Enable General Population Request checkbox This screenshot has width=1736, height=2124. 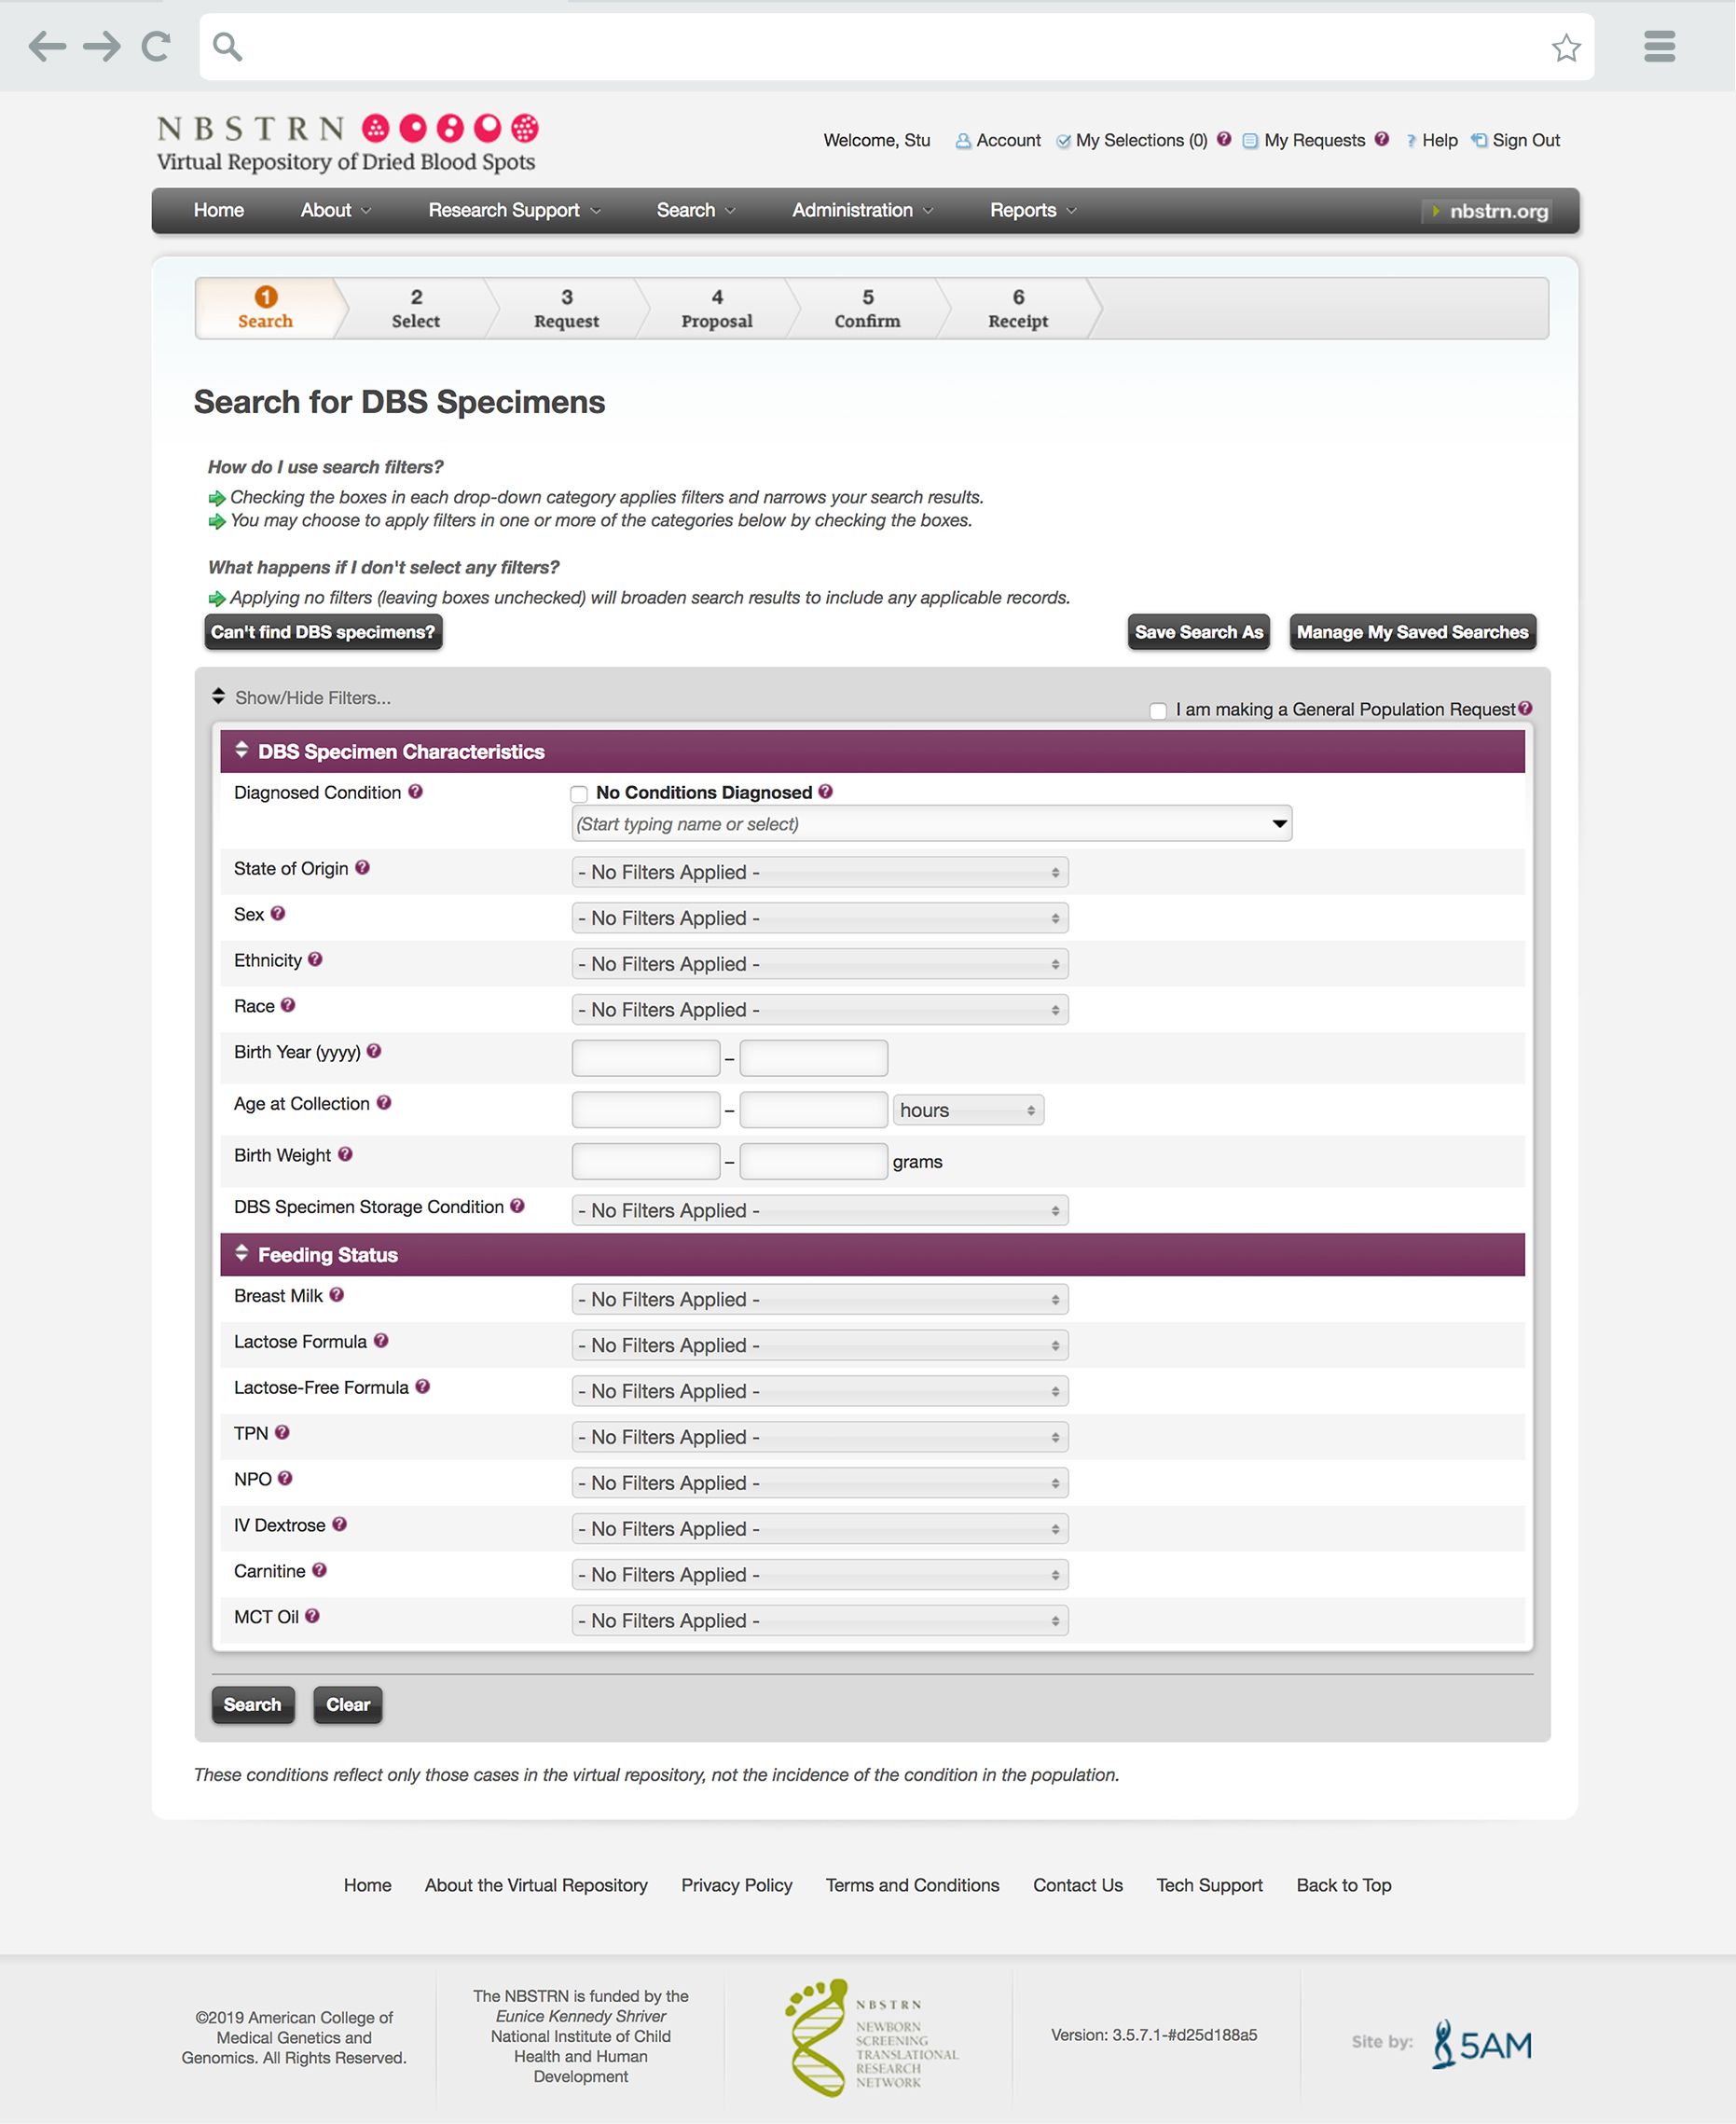click(1158, 711)
